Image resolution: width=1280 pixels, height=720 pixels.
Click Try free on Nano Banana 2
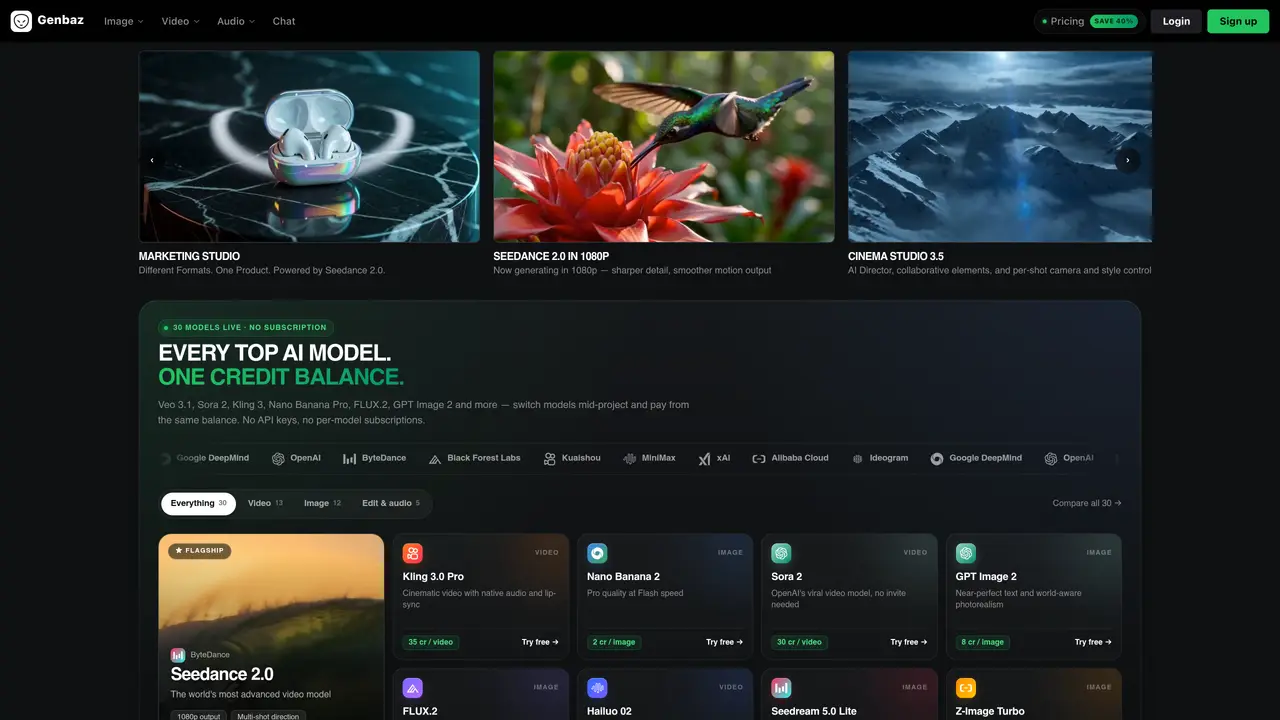point(724,642)
